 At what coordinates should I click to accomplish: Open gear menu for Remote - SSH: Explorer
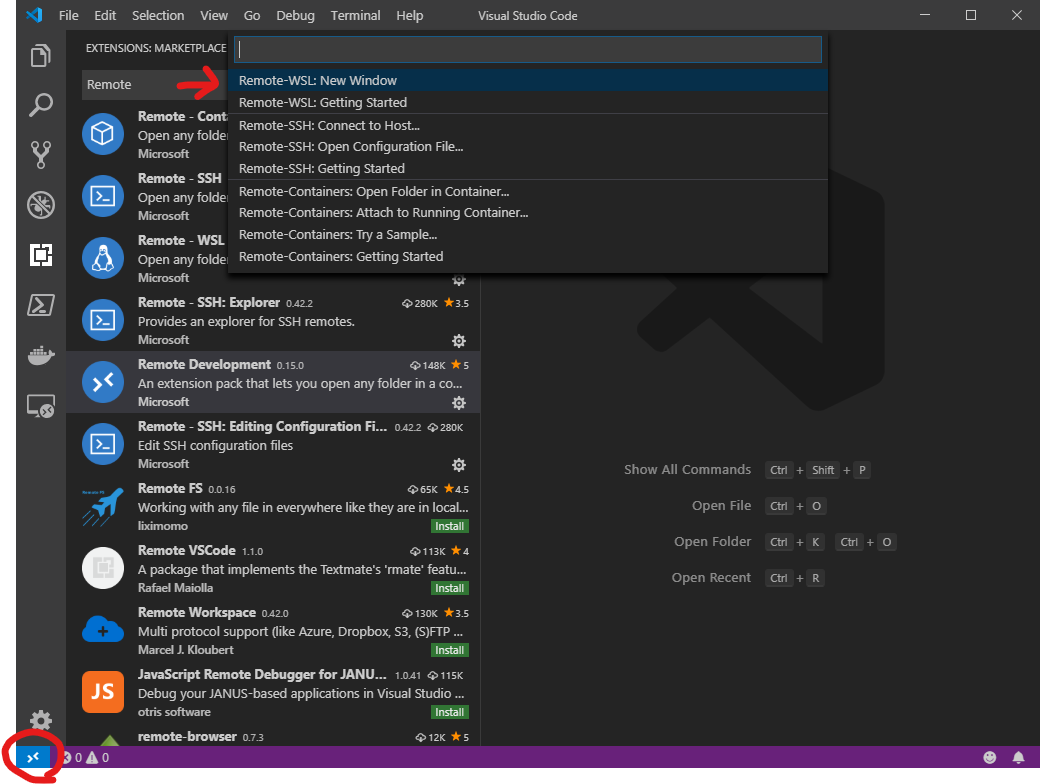[459, 341]
